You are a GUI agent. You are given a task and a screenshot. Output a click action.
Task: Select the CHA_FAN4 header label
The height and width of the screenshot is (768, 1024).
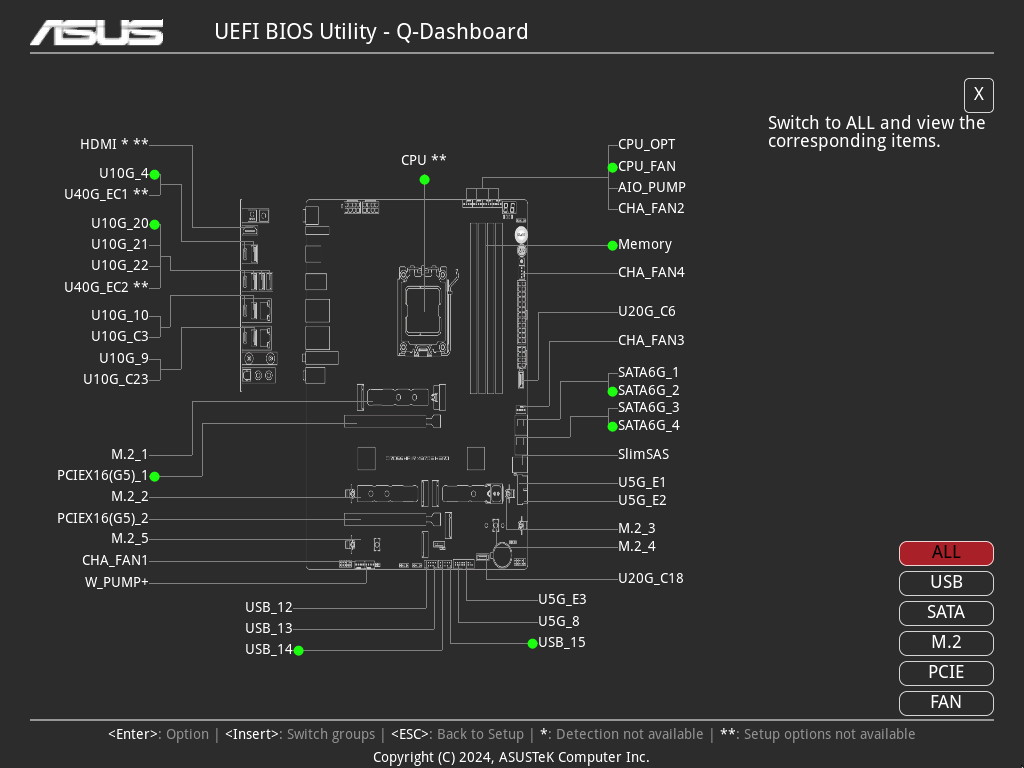click(651, 272)
